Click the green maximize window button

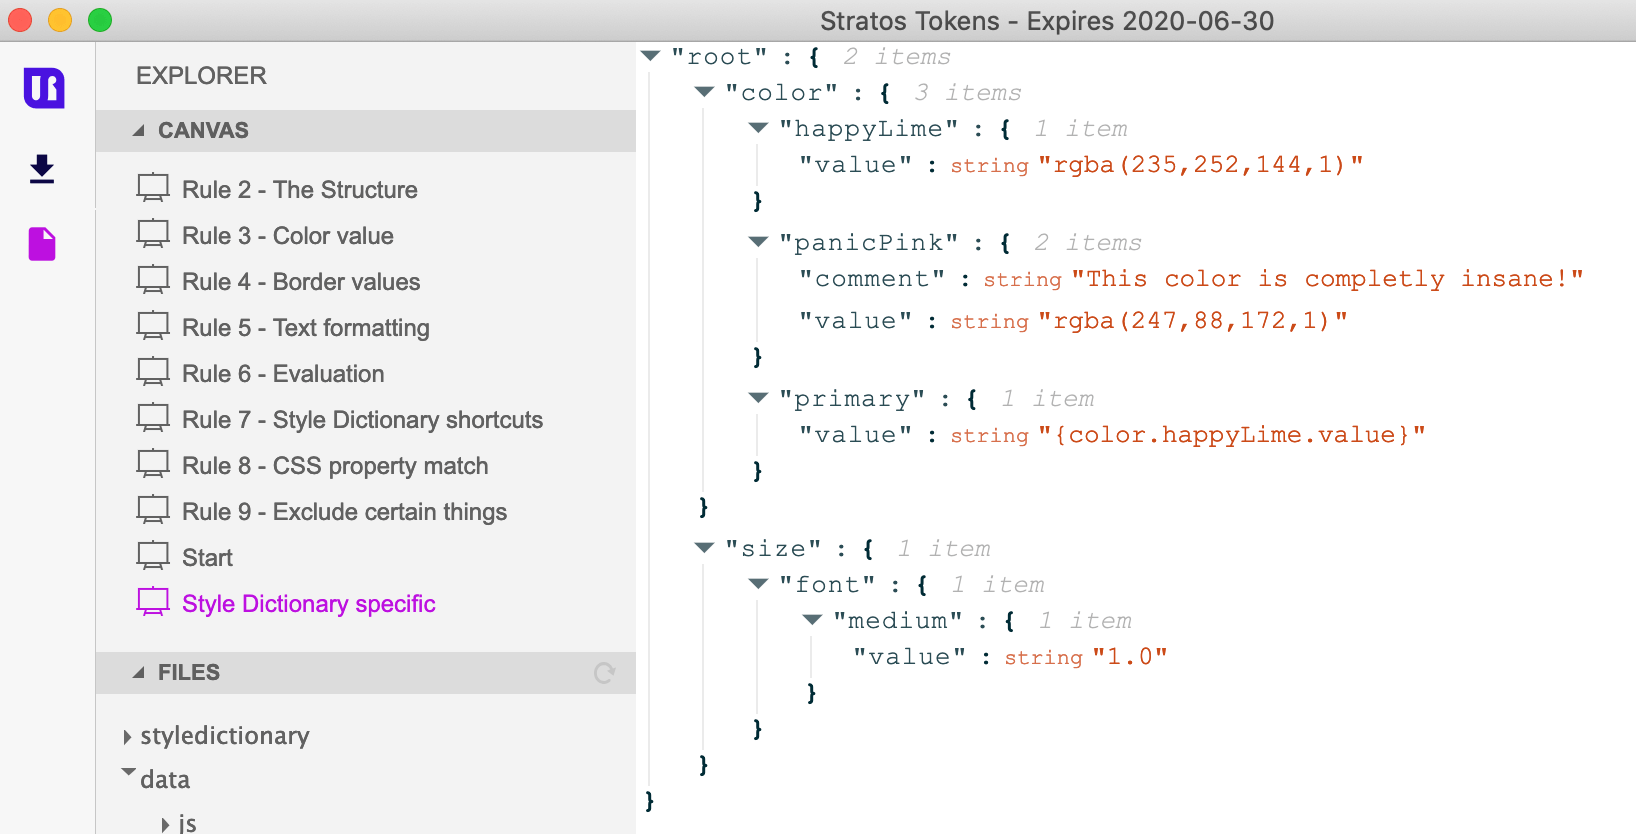point(100,20)
